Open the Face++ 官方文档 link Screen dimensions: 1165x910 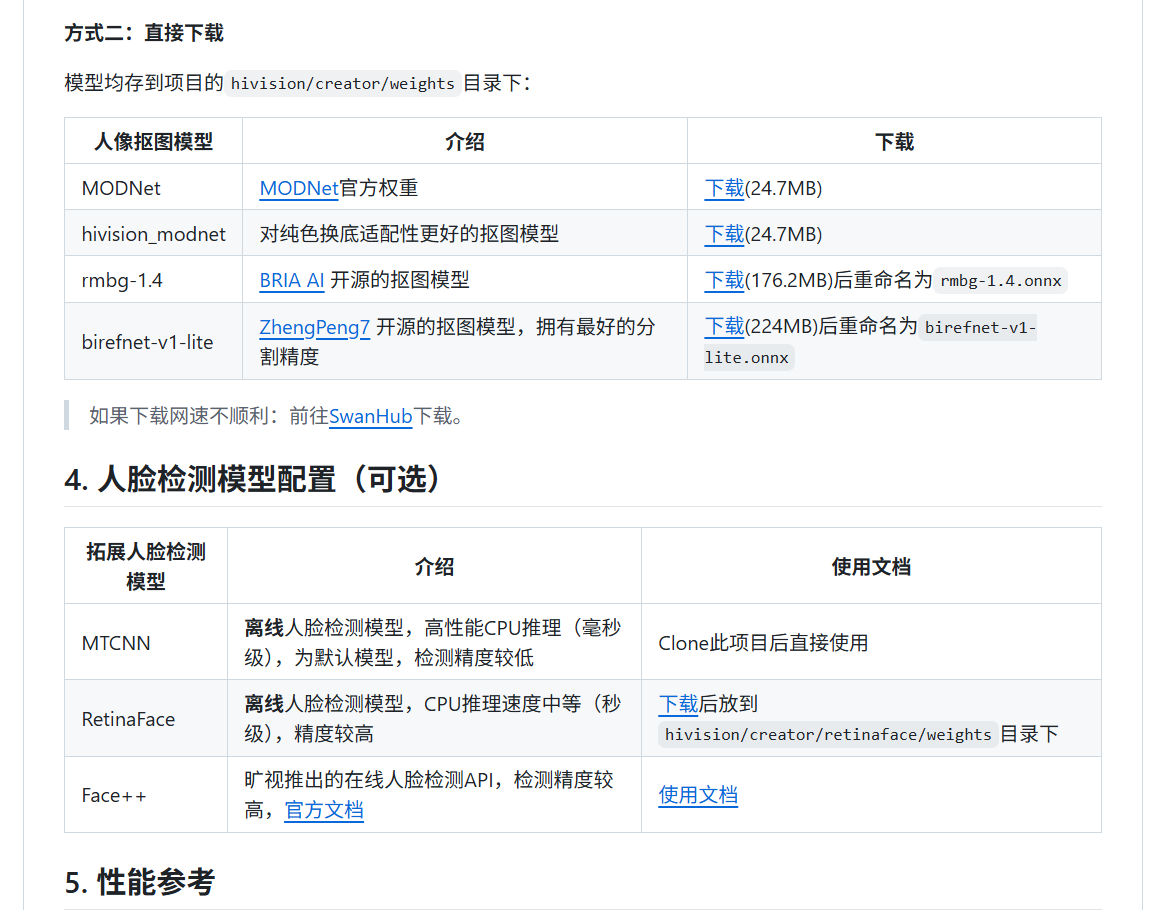(x=324, y=810)
